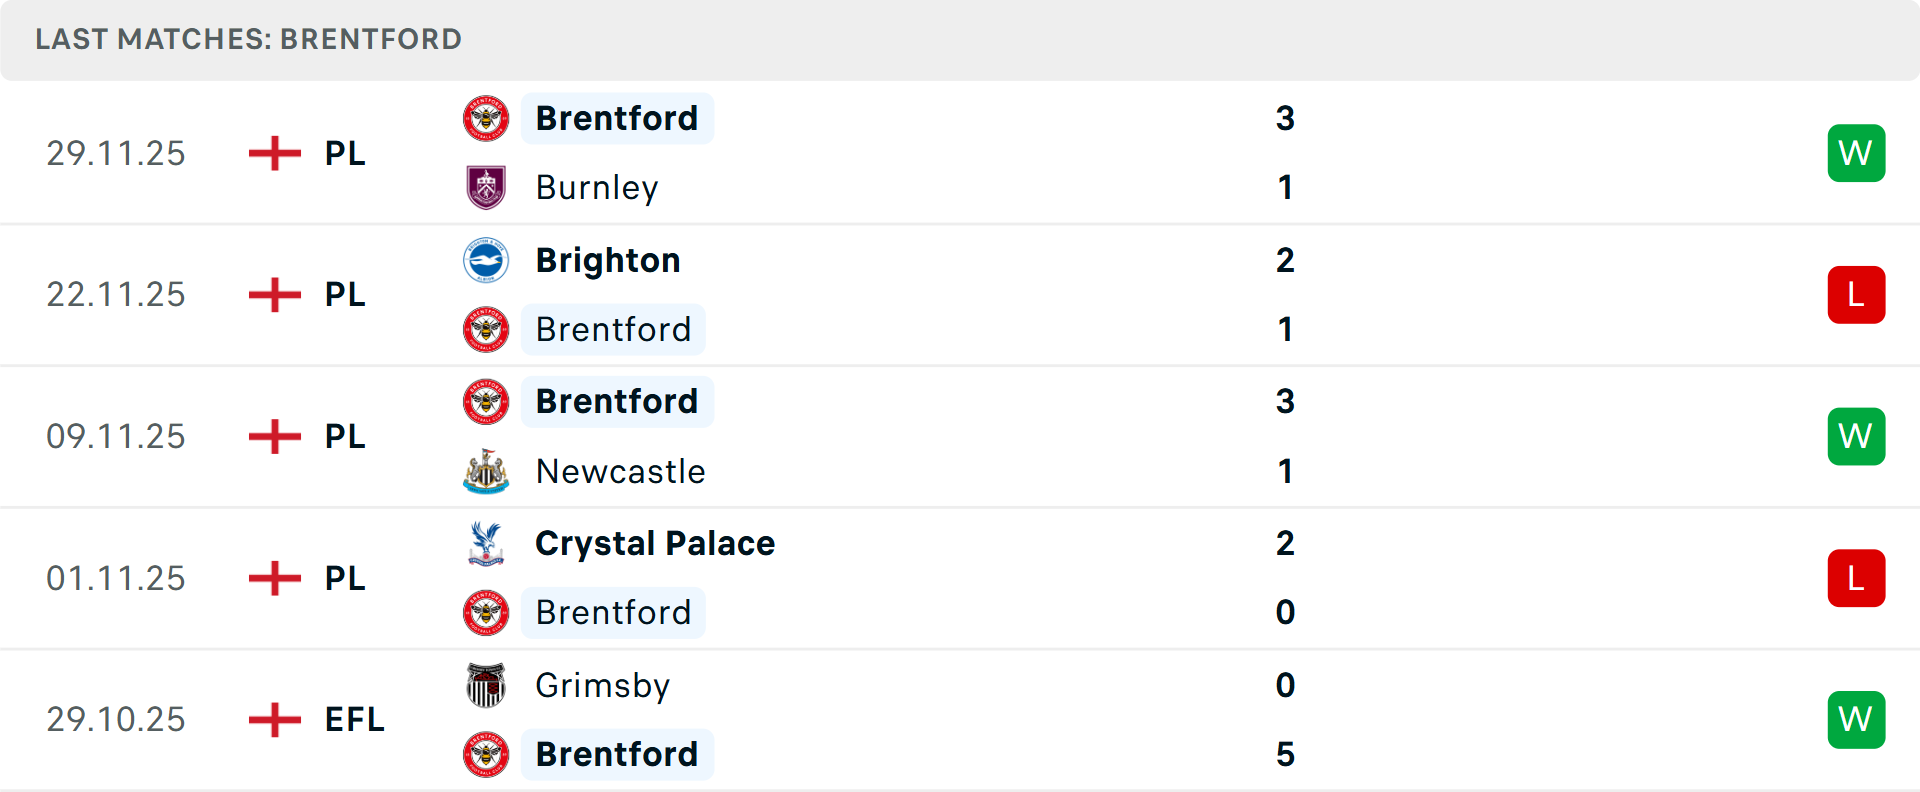Click England flag beside 22.11.25 match
Screen dimensions: 1920x792
[x=275, y=295]
